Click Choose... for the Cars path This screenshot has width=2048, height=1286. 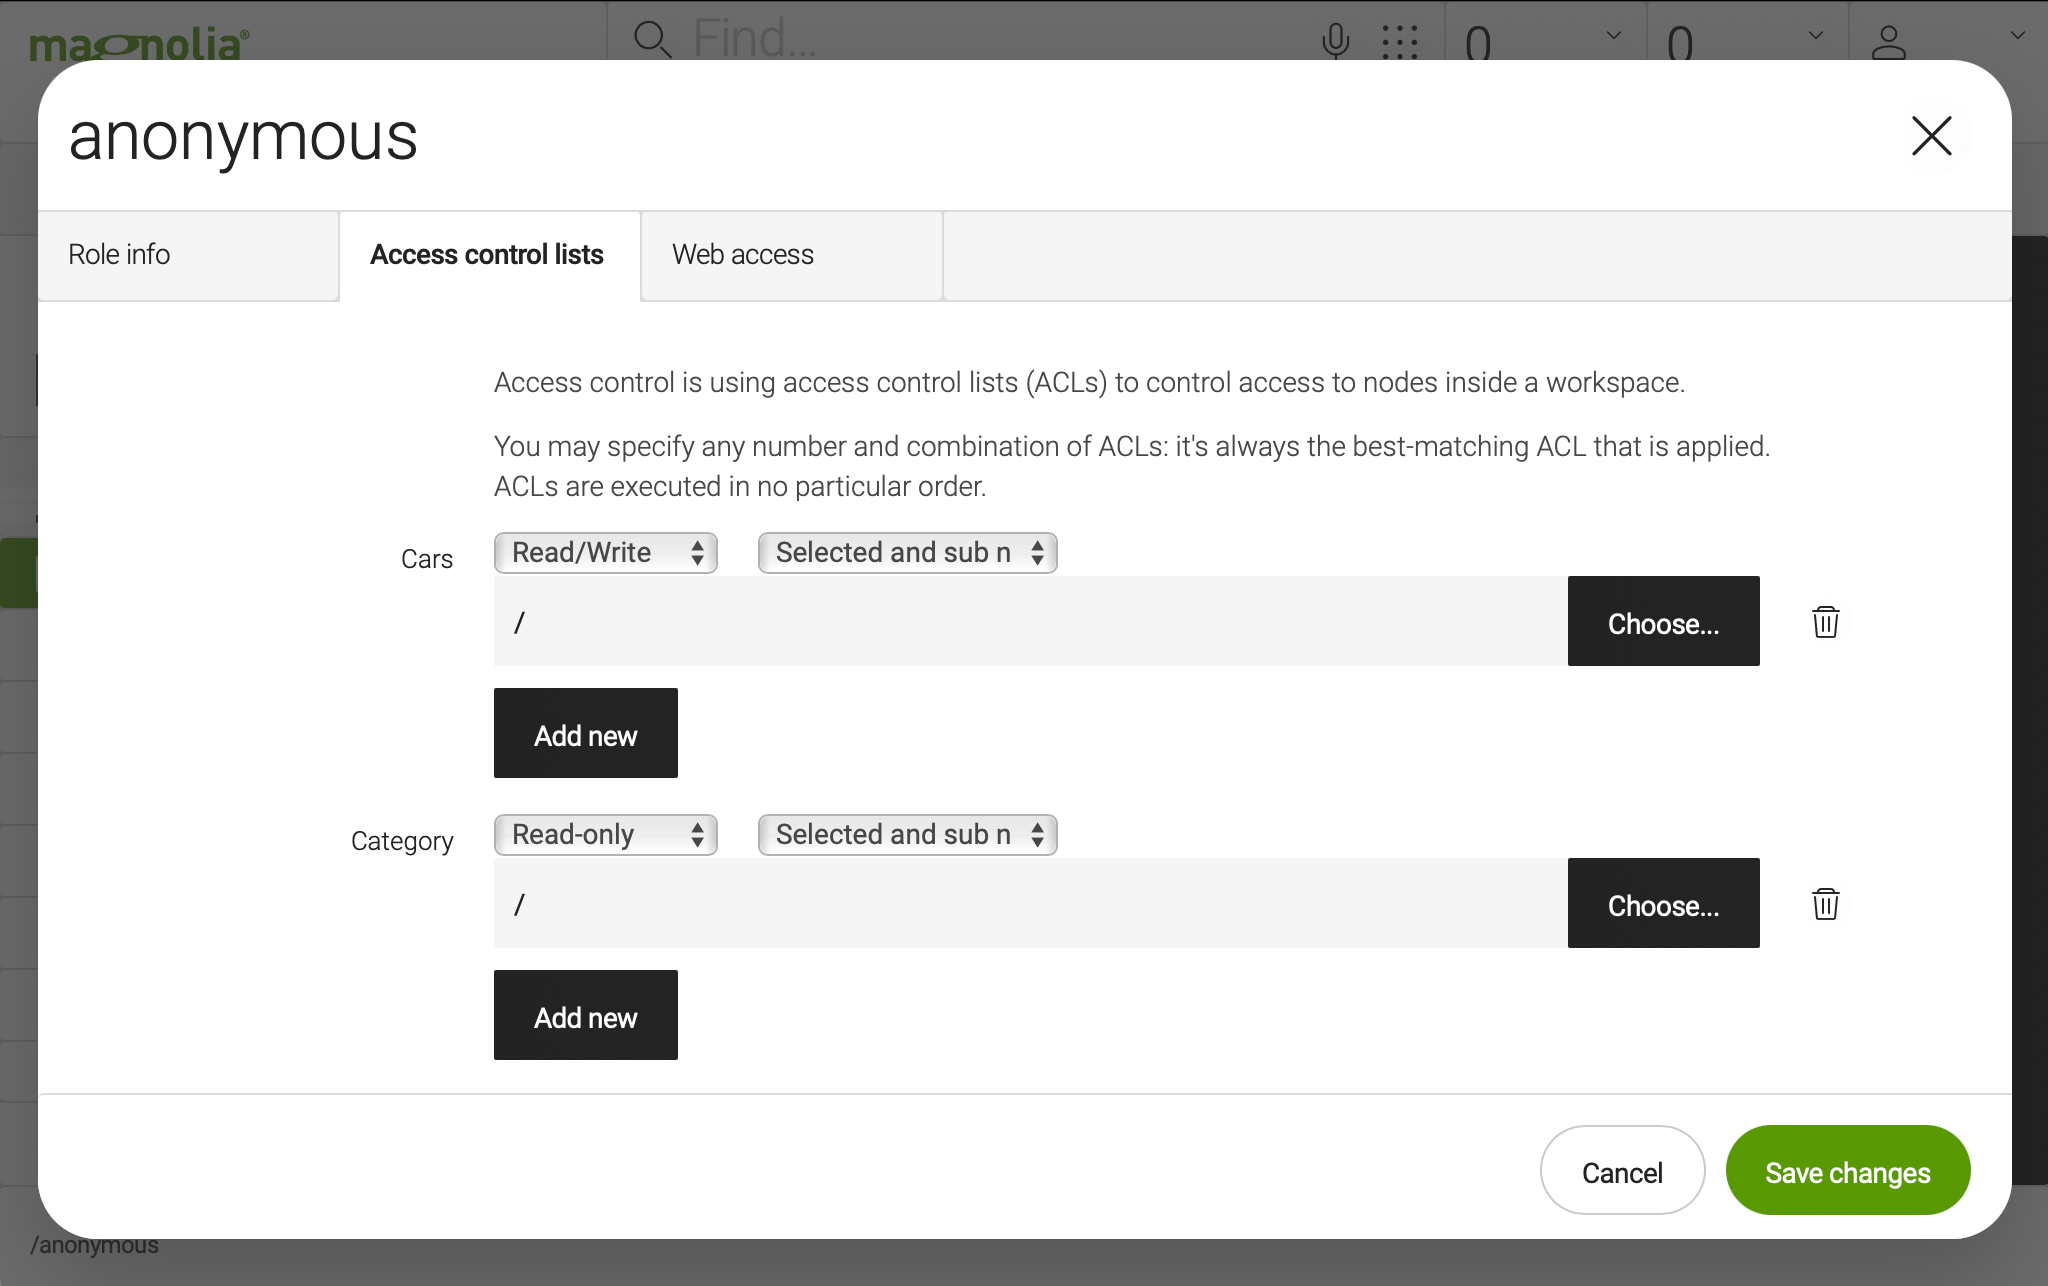click(x=1663, y=622)
